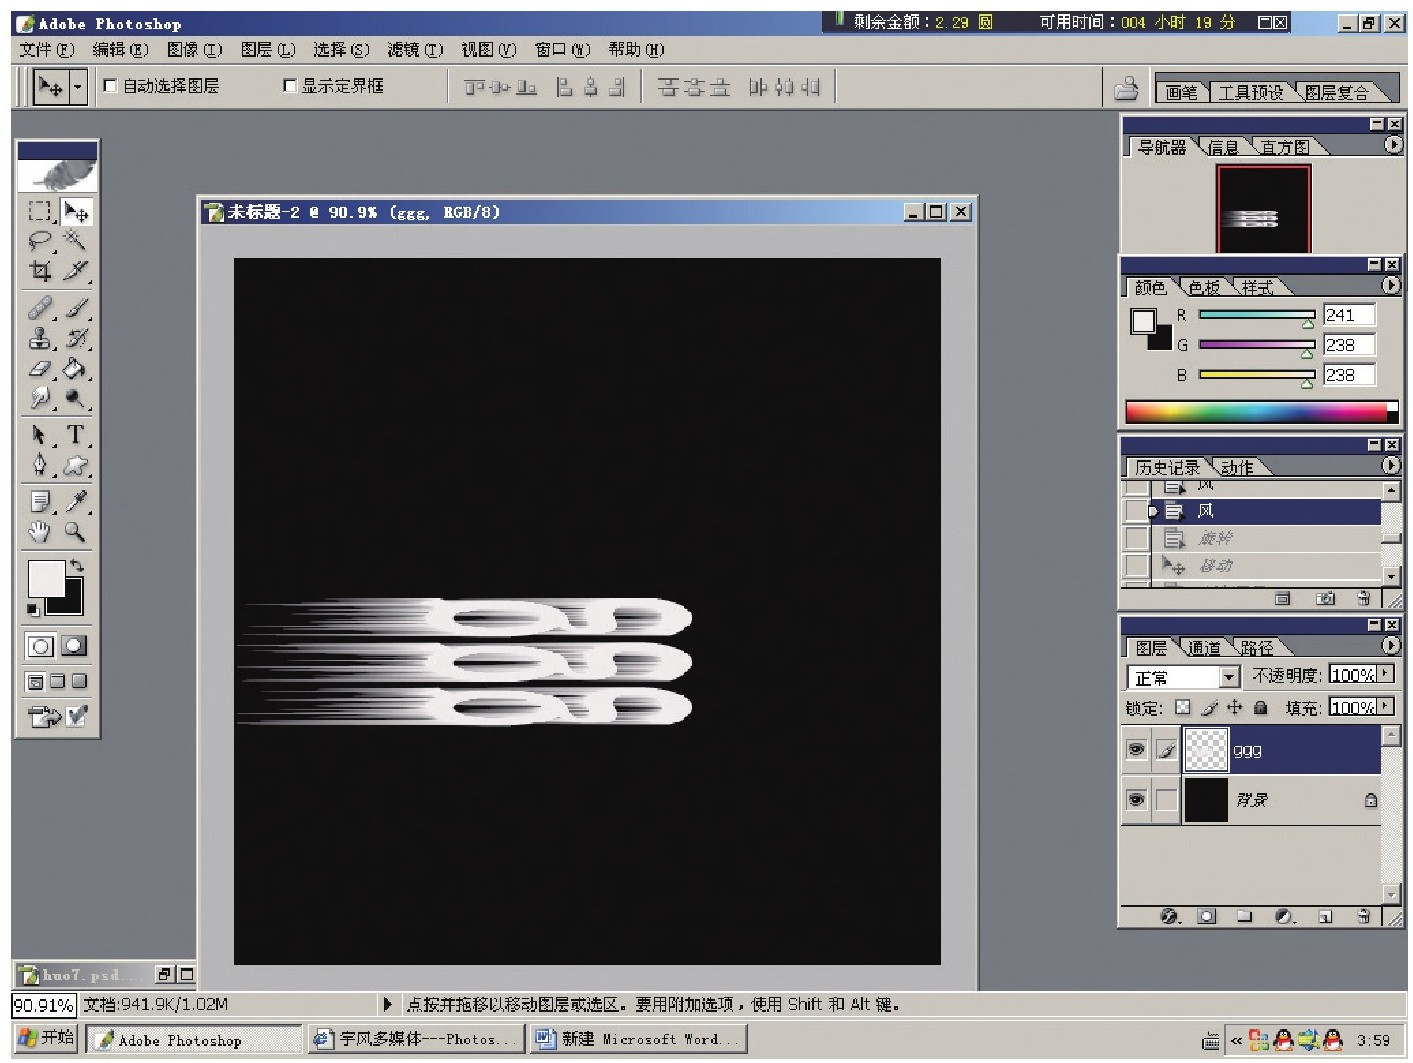
Task: Open the Color panel flyout menu
Action: pos(1391,286)
